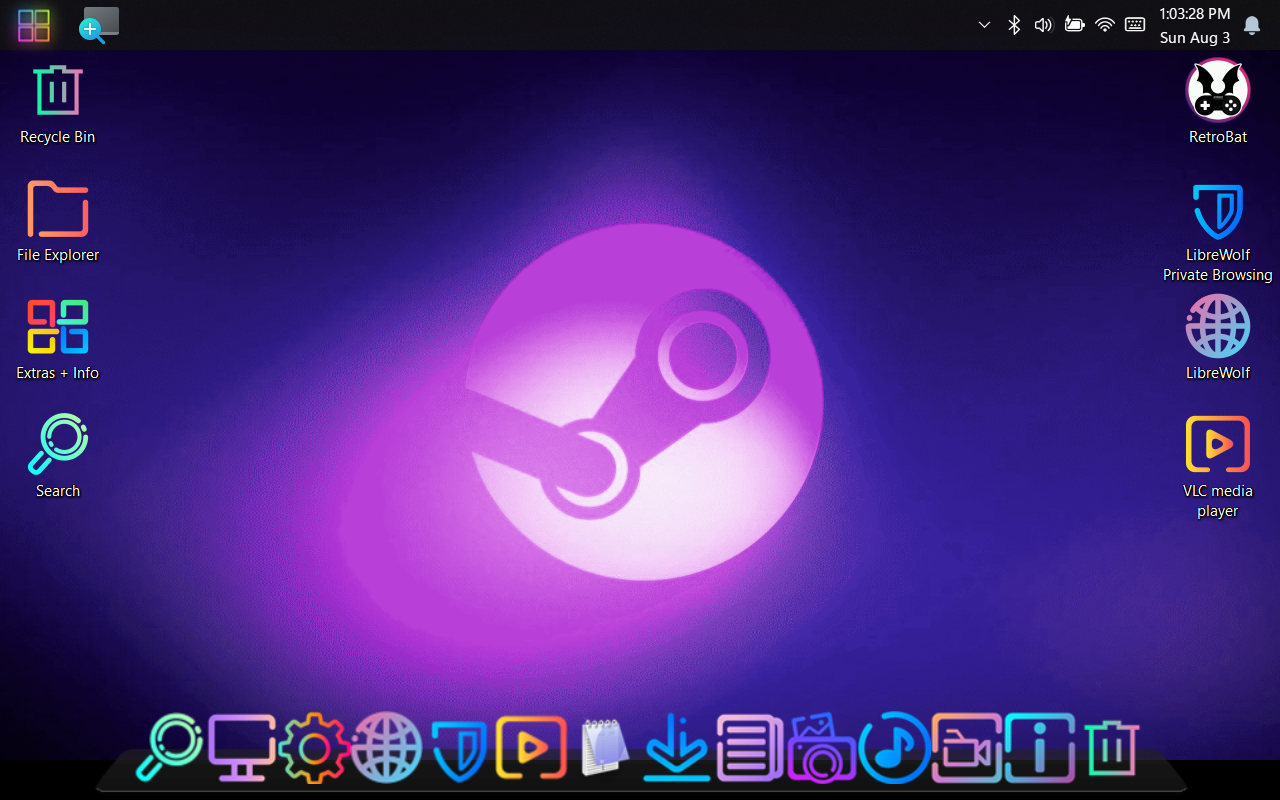Open the File Explorer desktop folder
Screen dimensions: 1280x800
[58, 210]
